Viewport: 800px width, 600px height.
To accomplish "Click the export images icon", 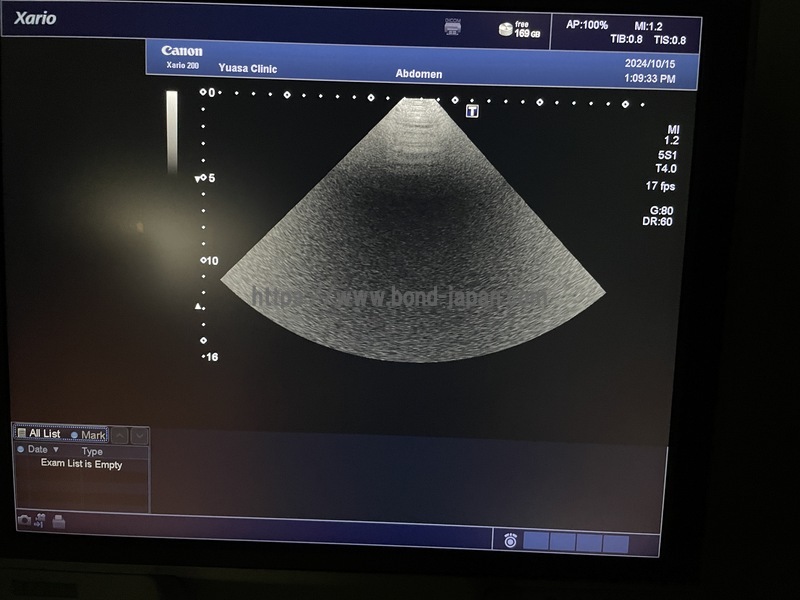I will coord(40,520).
